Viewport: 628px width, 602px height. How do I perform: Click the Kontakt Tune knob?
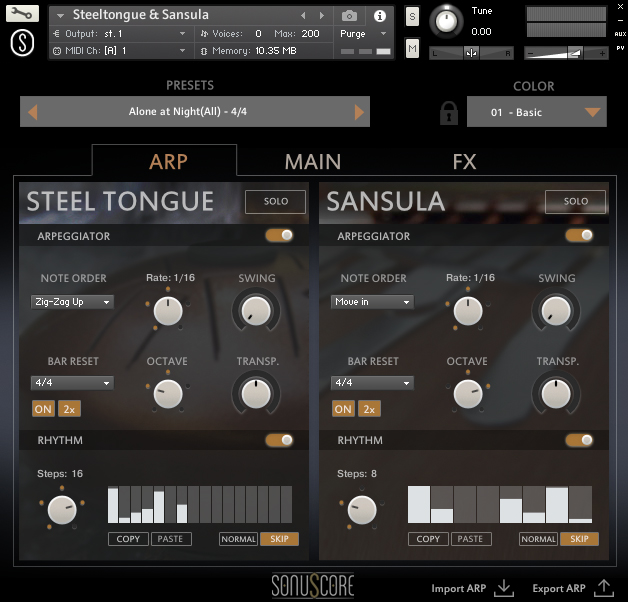448,21
